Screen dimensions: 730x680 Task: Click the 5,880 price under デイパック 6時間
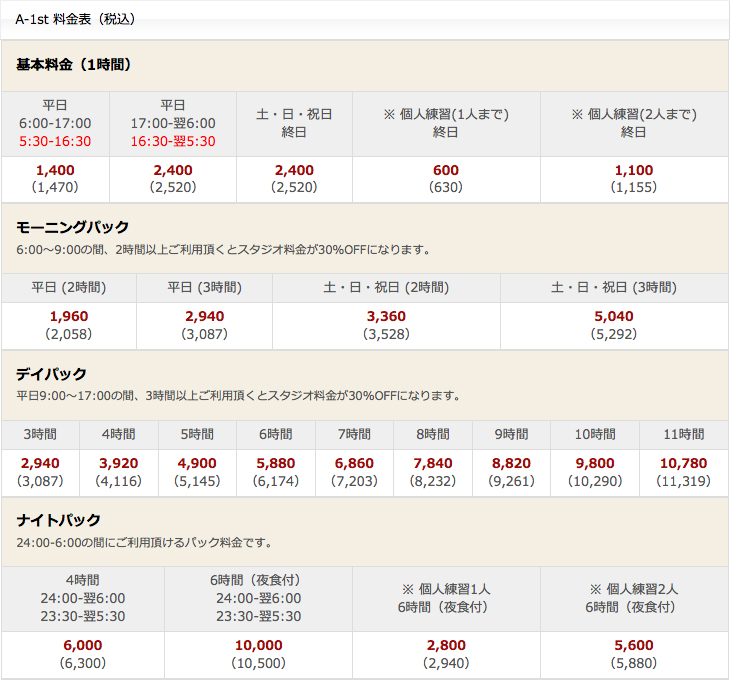click(x=276, y=464)
